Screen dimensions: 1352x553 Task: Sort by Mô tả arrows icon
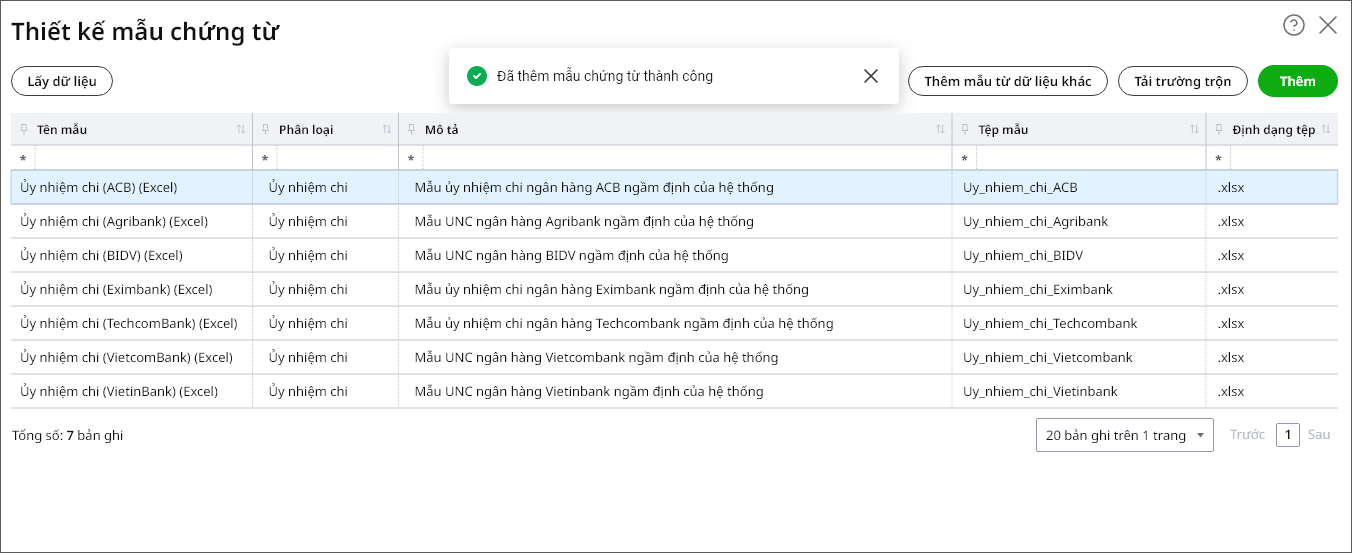click(940, 130)
